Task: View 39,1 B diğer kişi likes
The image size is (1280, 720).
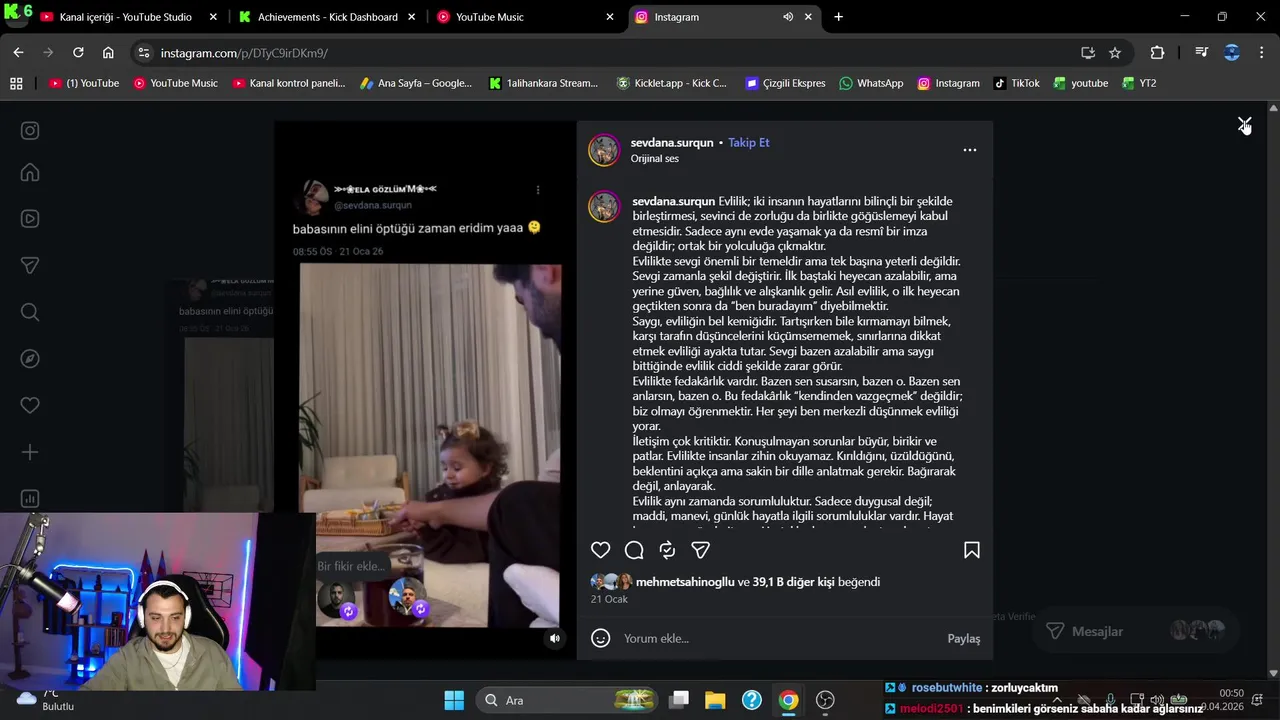Action: 794,582
